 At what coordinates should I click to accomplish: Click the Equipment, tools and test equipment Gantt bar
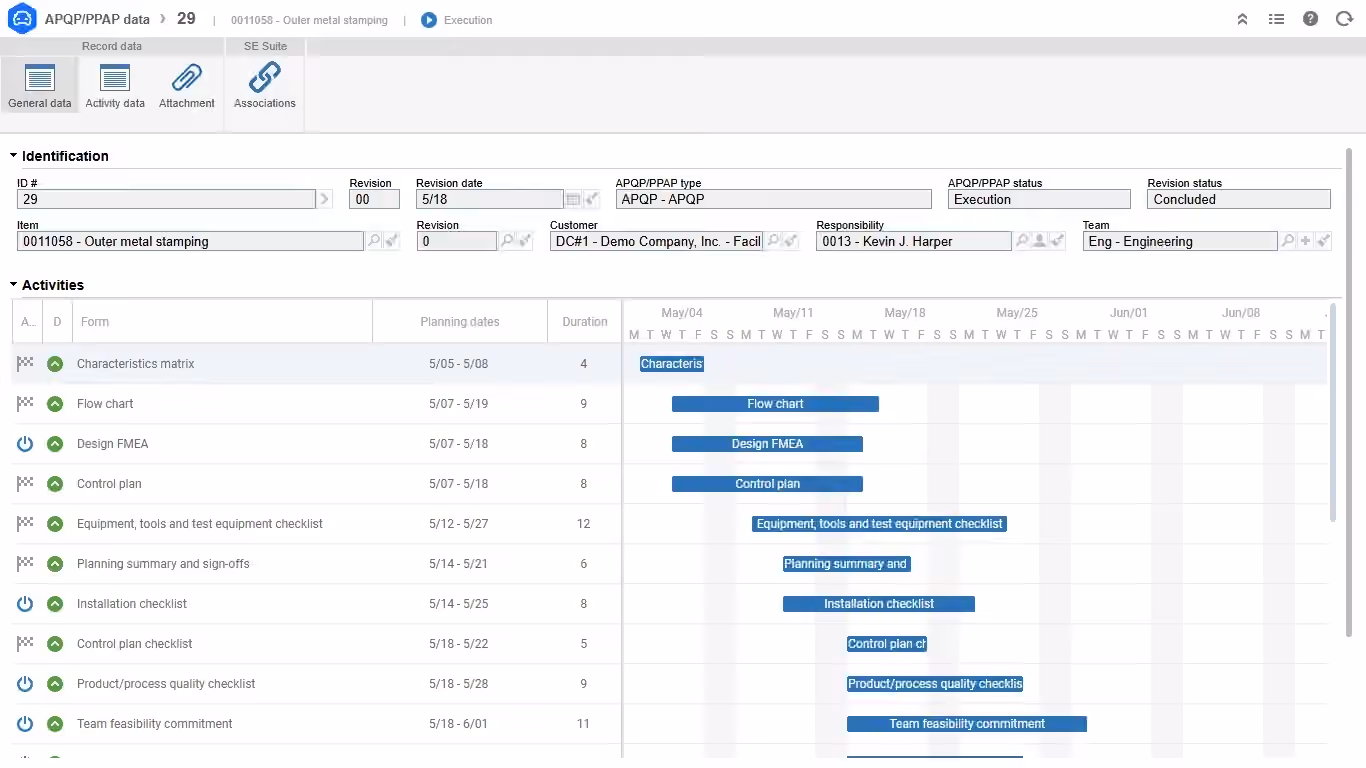point(879,524)
